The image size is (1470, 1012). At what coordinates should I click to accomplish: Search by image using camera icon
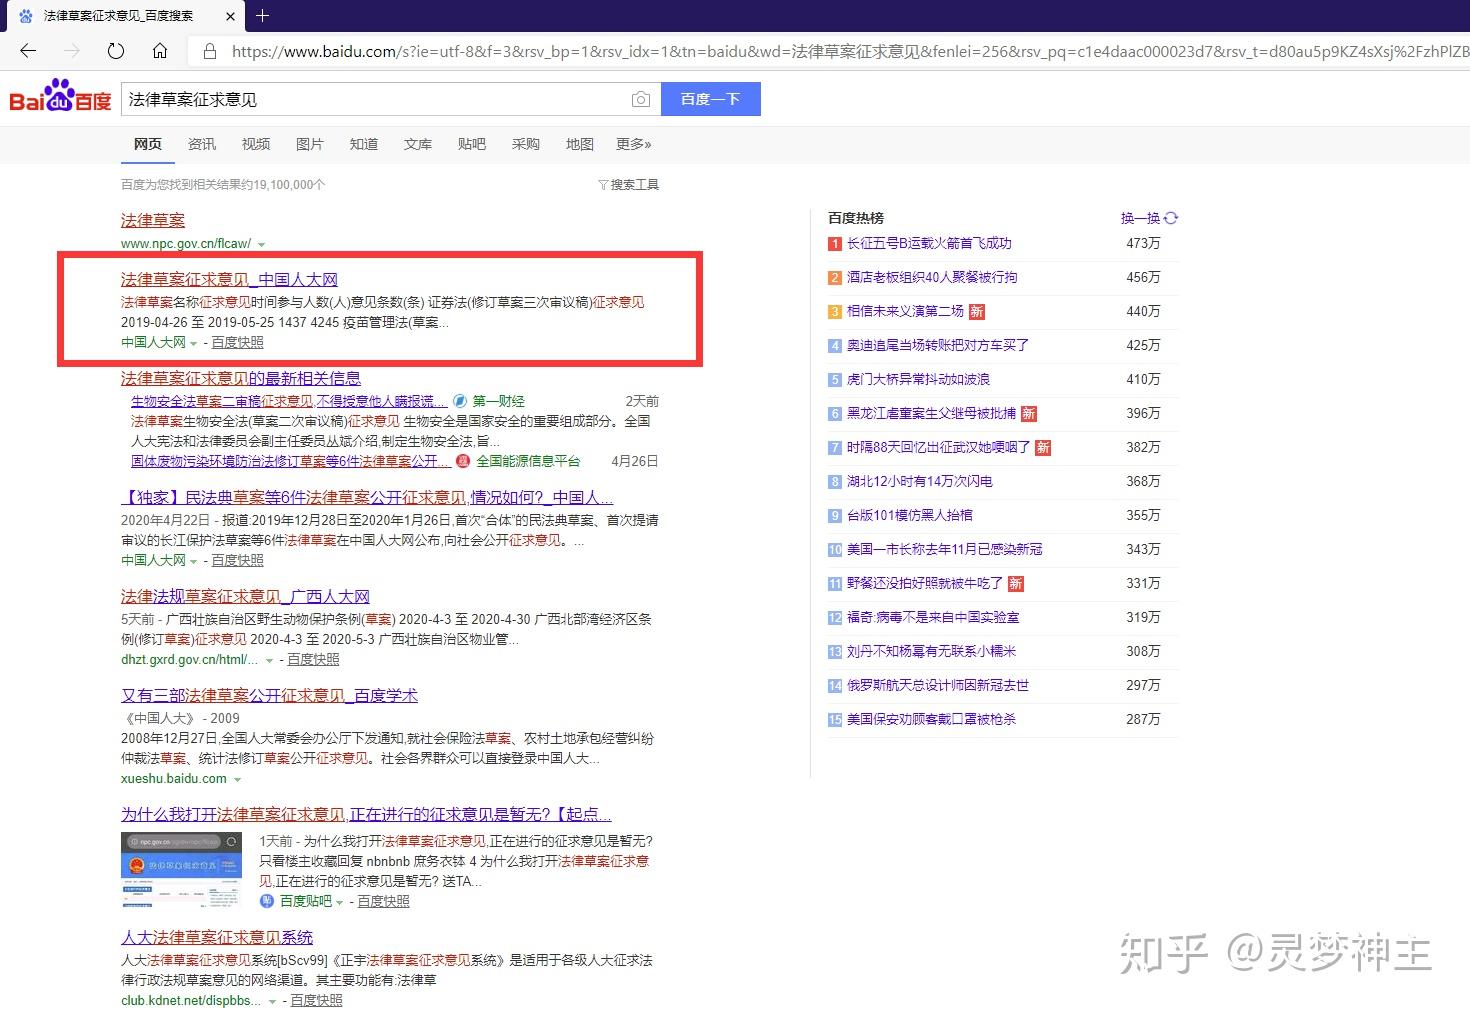tap(641, 99)
